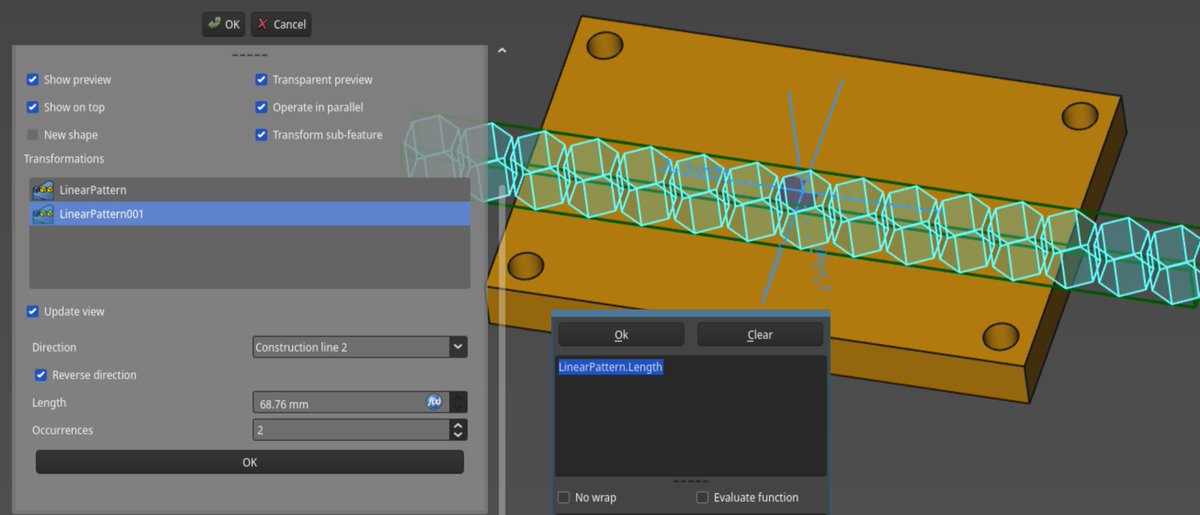
Task: Open the Direction dropdown Construction line 2
Action: point(360,347)
